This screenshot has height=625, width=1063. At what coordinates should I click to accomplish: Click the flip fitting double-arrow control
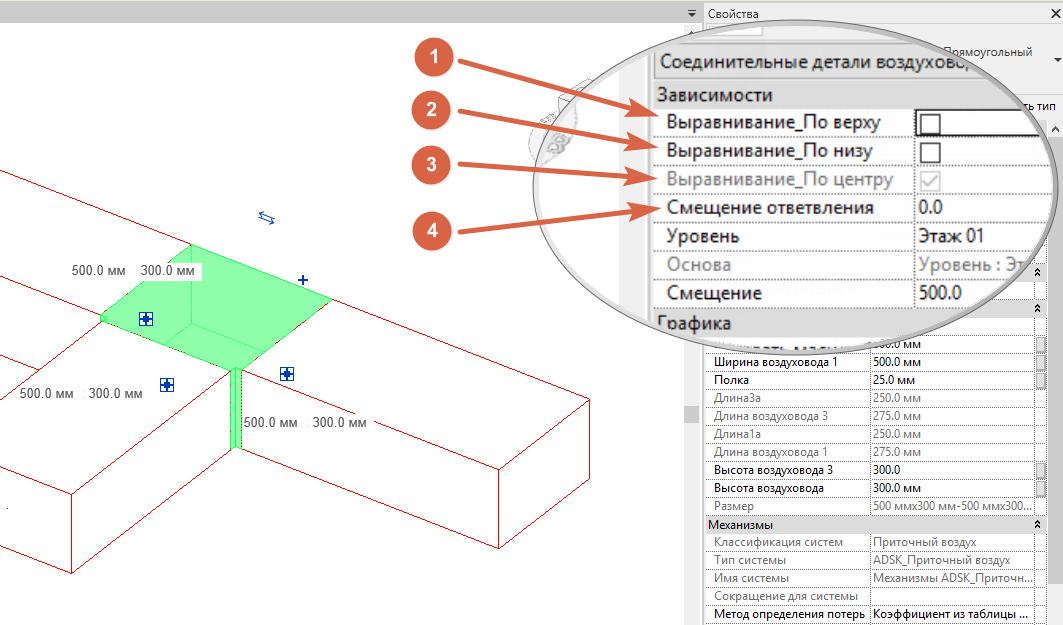point(266,218)
